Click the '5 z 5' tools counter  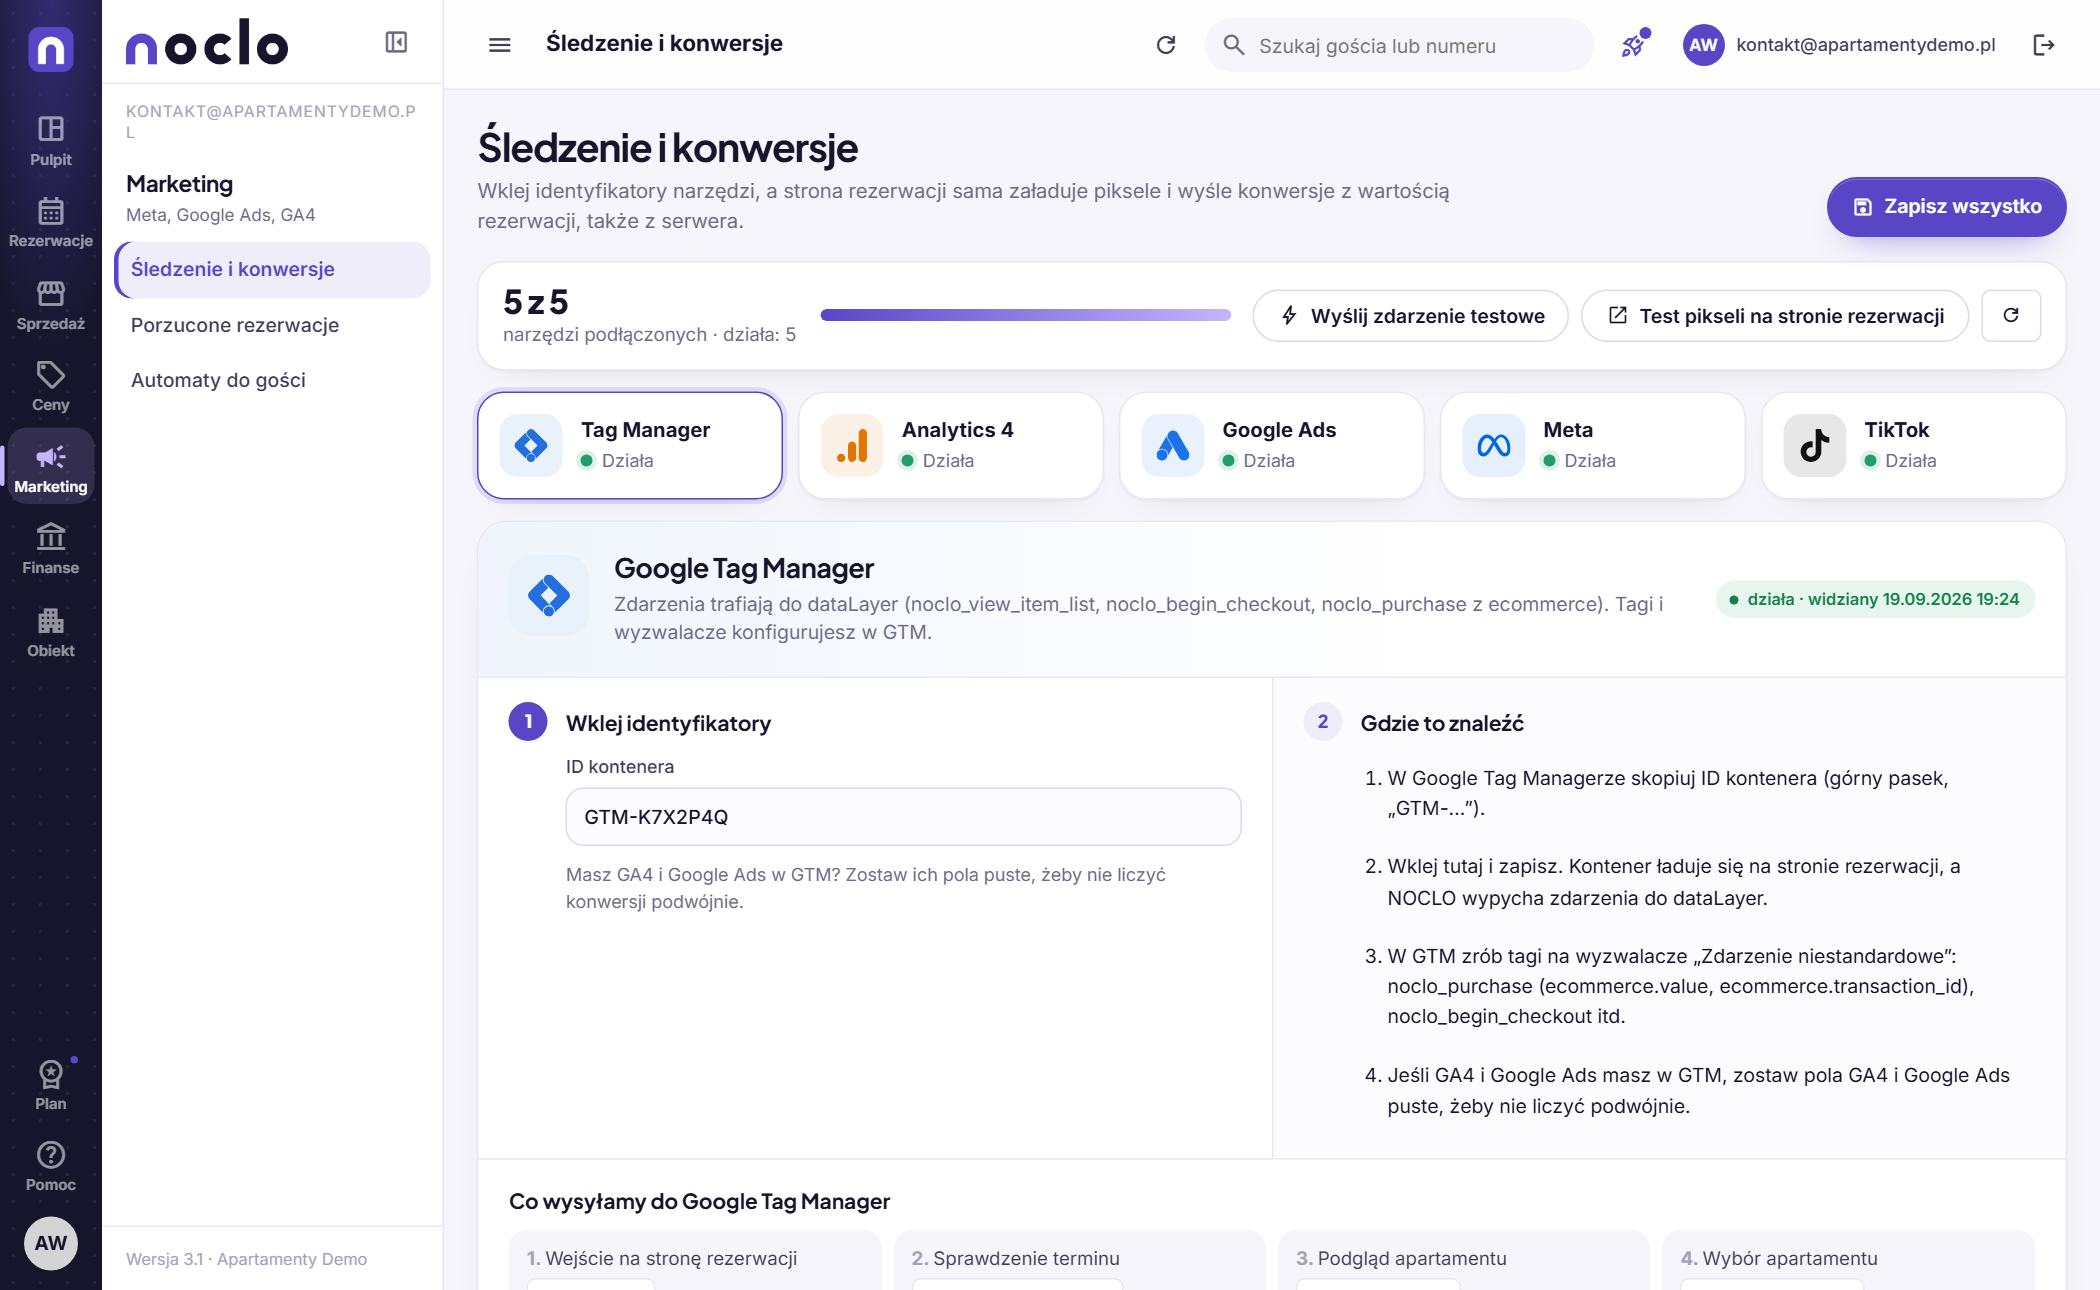[536, 301]
